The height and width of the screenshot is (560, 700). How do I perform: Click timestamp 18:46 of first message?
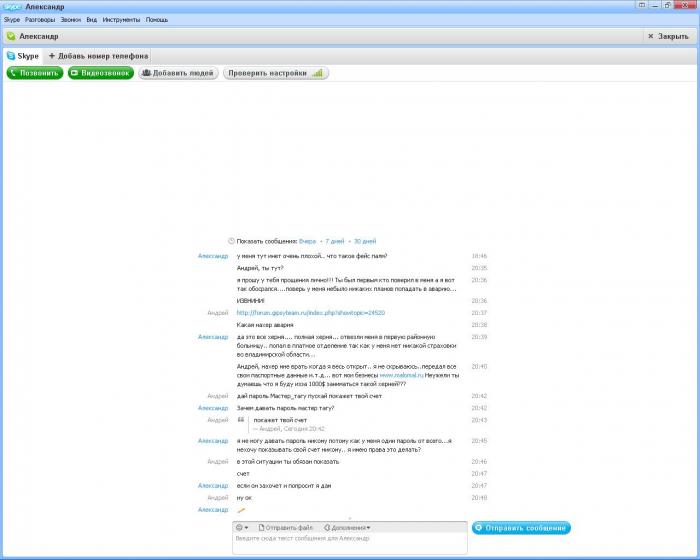pos(479,256)
